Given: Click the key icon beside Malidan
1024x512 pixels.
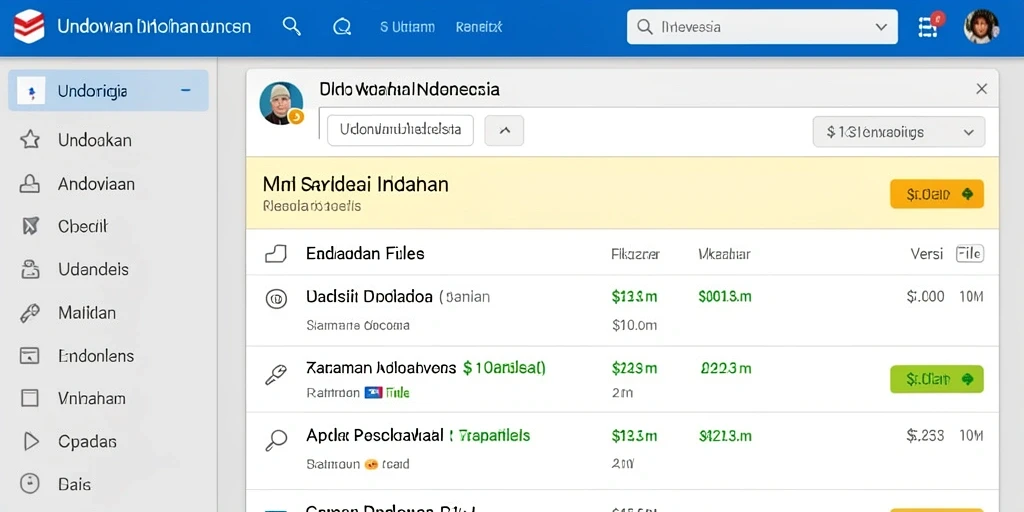Looking at the screenshot, I should [29, 313].
